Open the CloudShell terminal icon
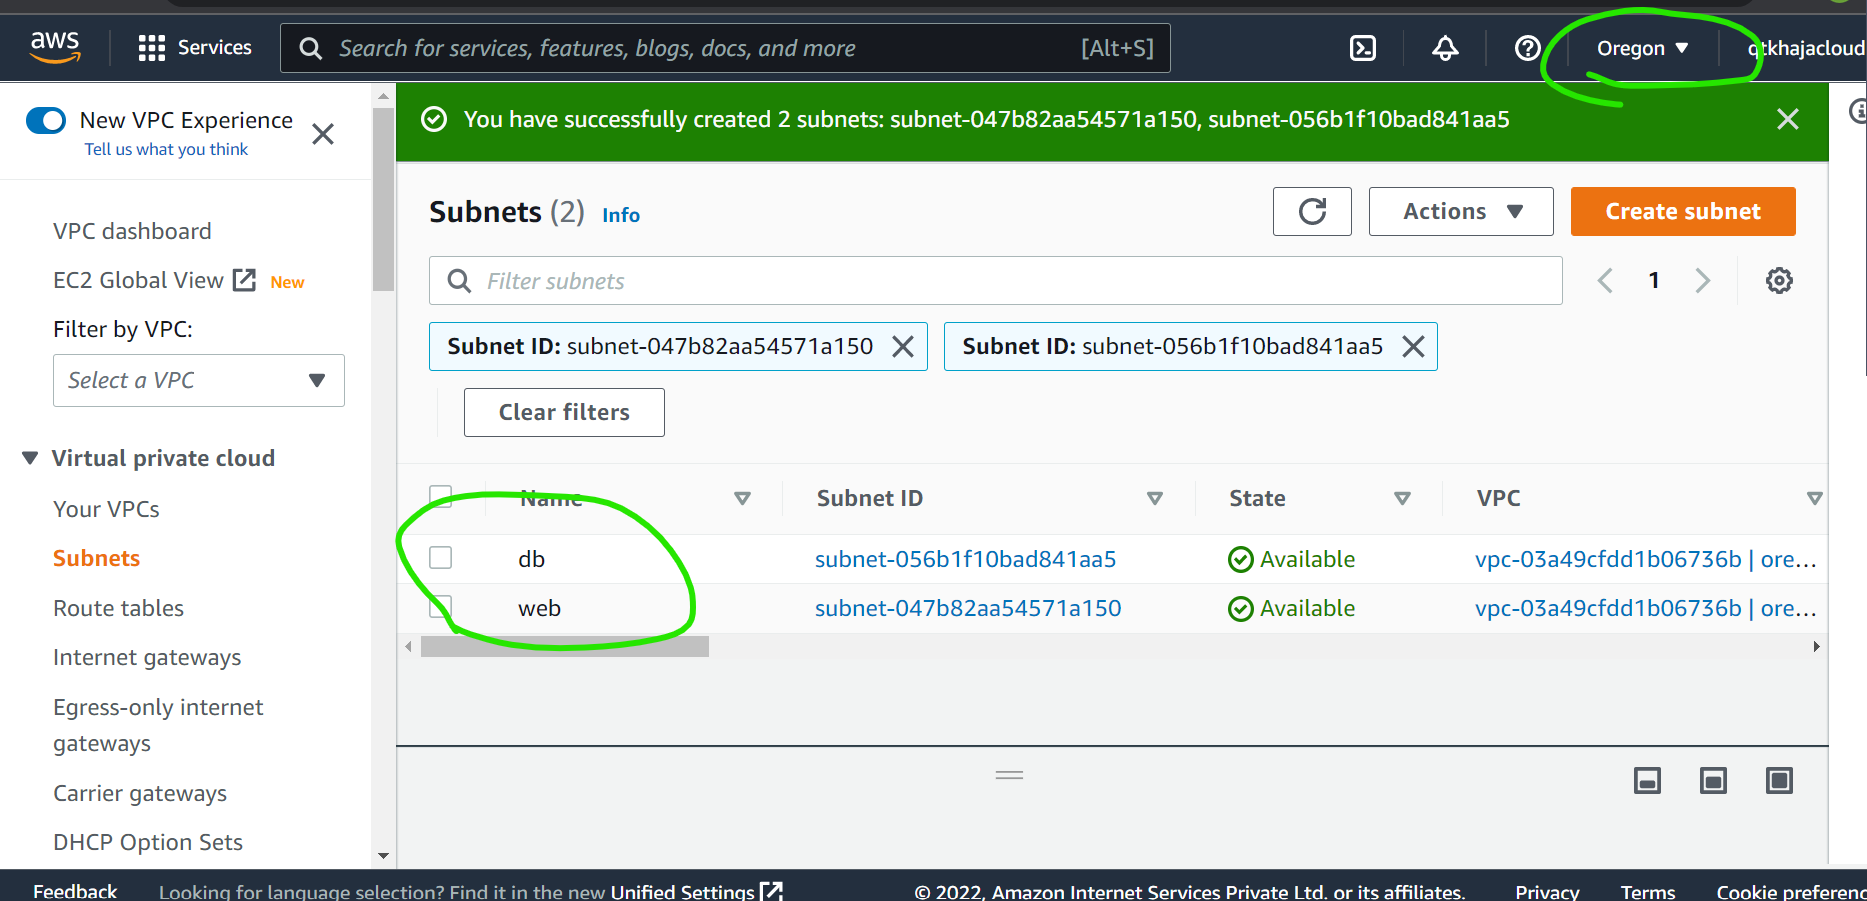The image size is (1867, 901). coord(1363,48)
